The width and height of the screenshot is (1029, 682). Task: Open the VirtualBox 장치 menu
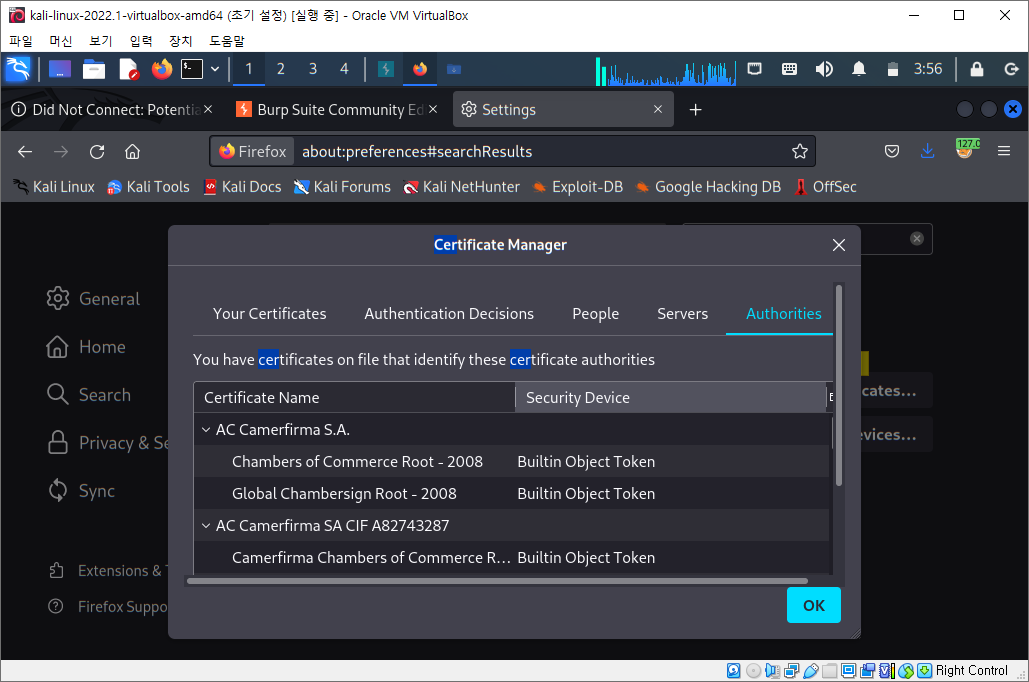tap(180, 41)
